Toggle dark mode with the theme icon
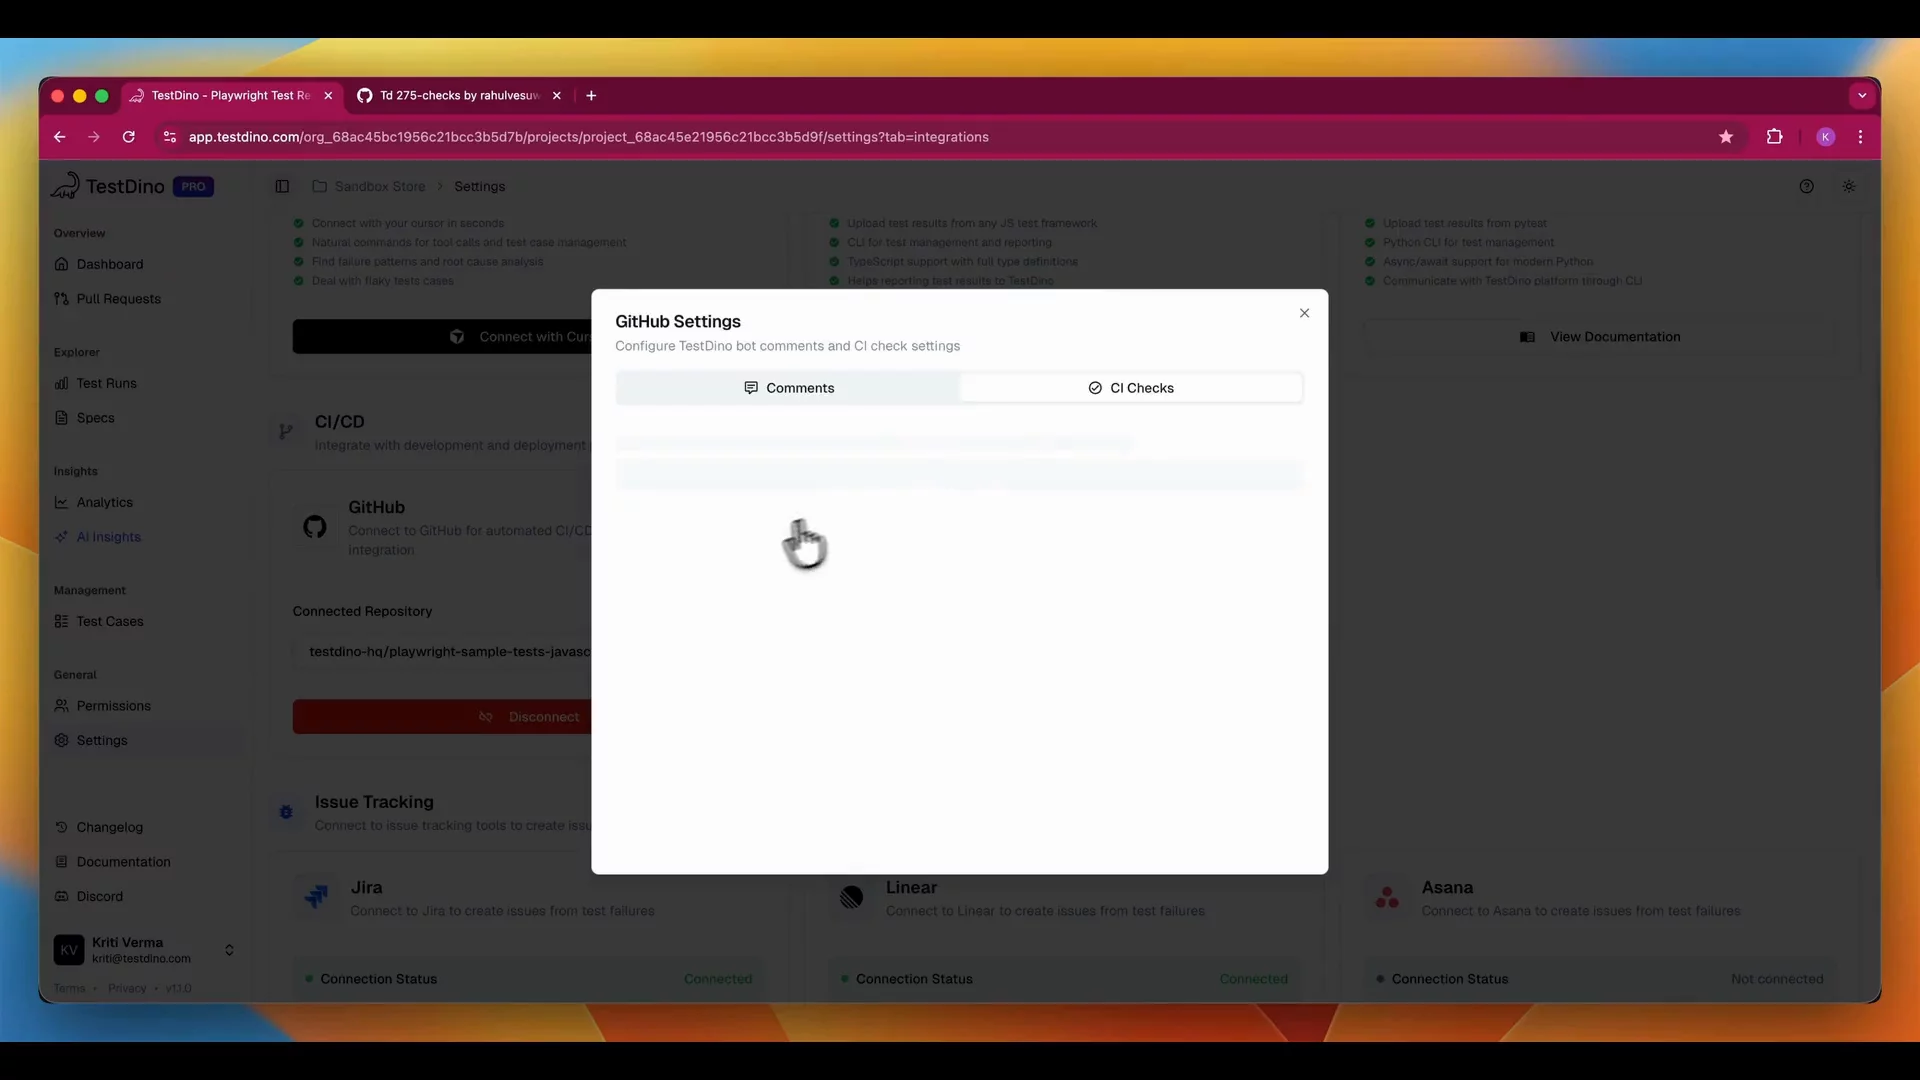 1848,186
